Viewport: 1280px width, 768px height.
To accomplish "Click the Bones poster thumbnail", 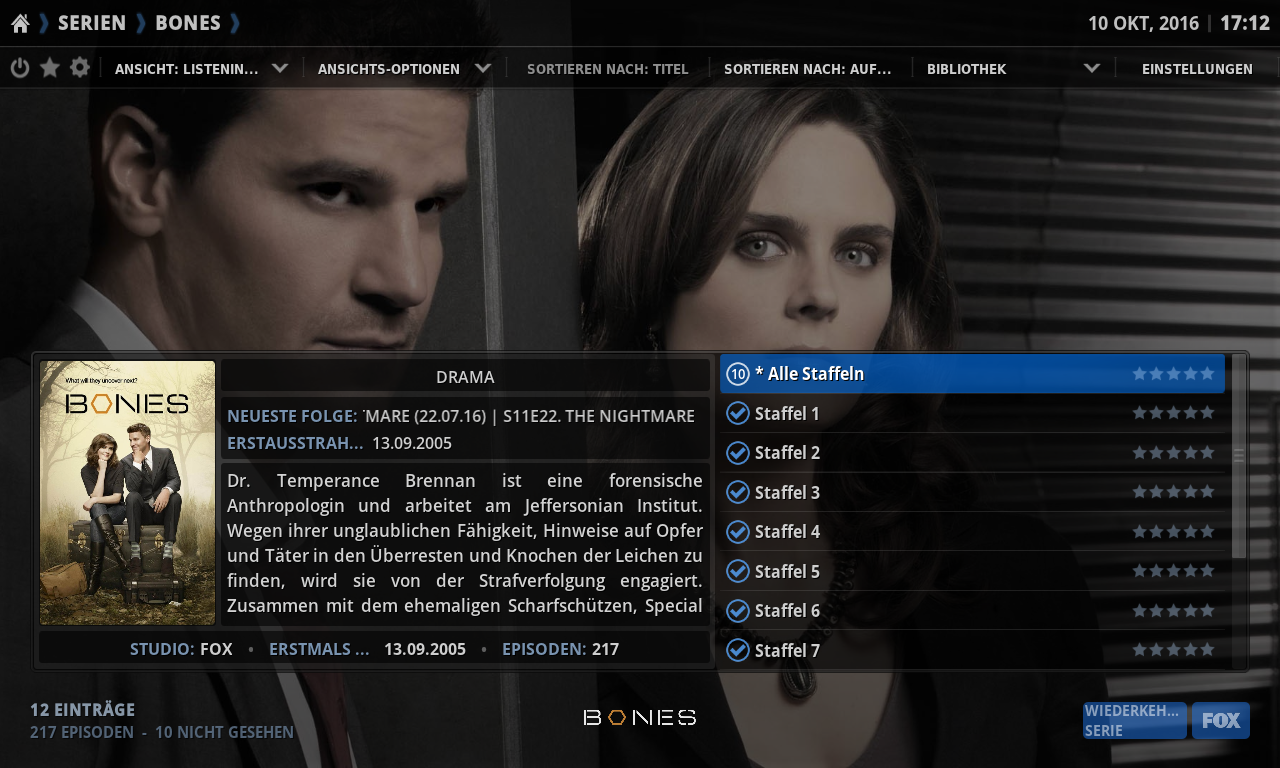I will pyautogui.click(x=127, y=493).
